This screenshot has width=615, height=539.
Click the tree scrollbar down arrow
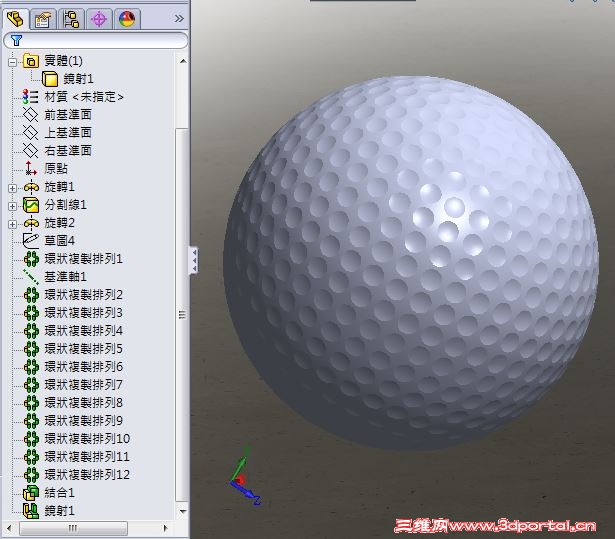183,511
